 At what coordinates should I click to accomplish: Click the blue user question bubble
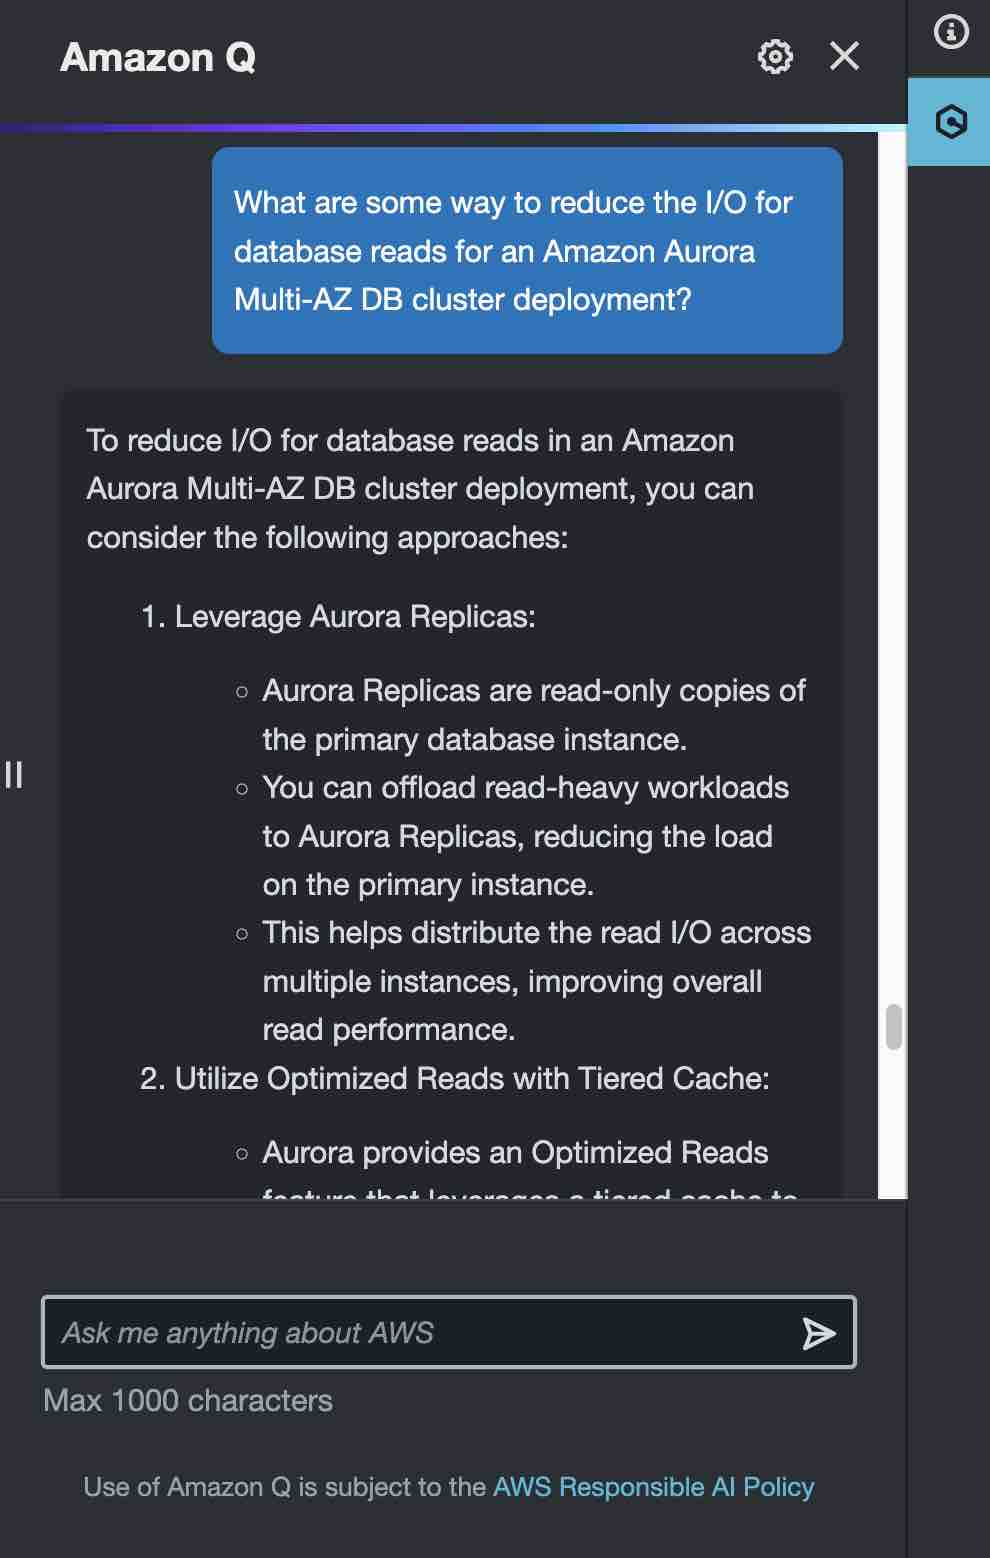(x=527, y=250)
